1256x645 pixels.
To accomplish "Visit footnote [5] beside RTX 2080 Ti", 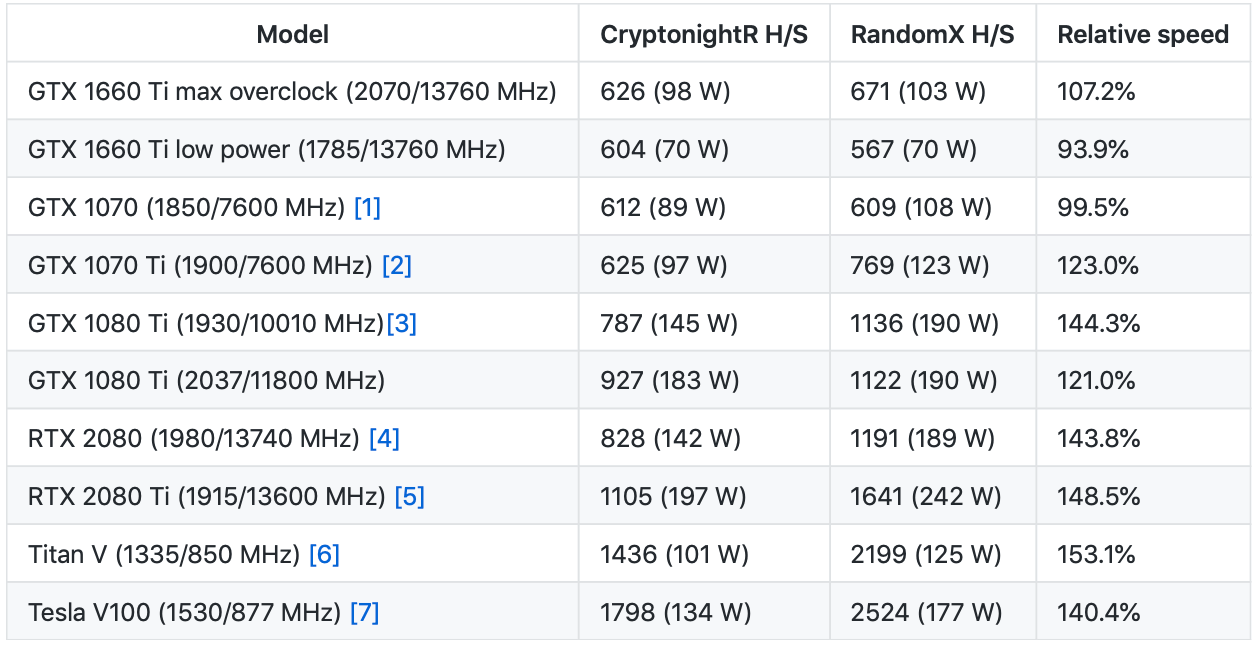I will (410, 497).
